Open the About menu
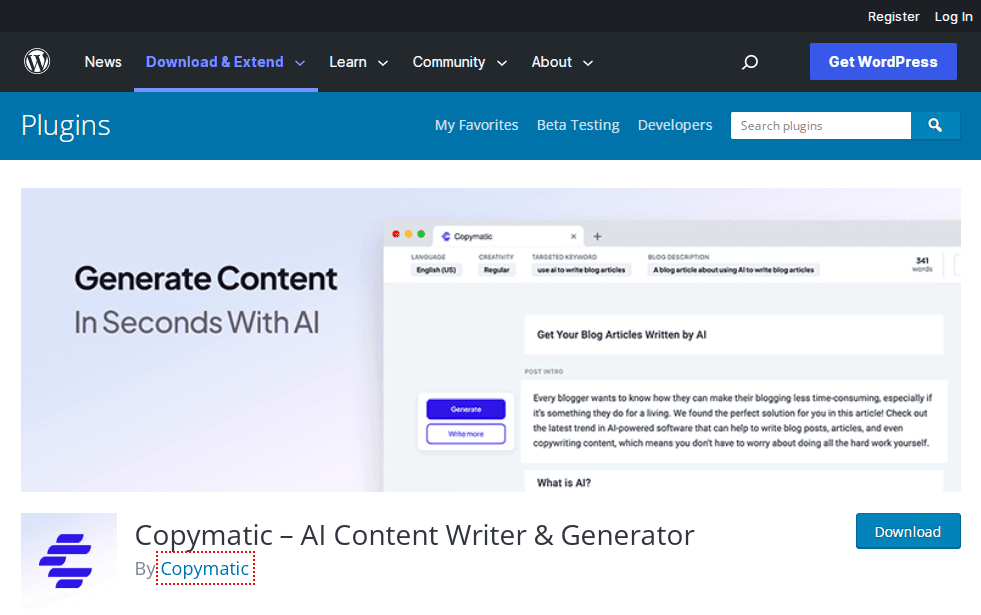The width and height of the screenshot is (981, 615). [552, 62]
